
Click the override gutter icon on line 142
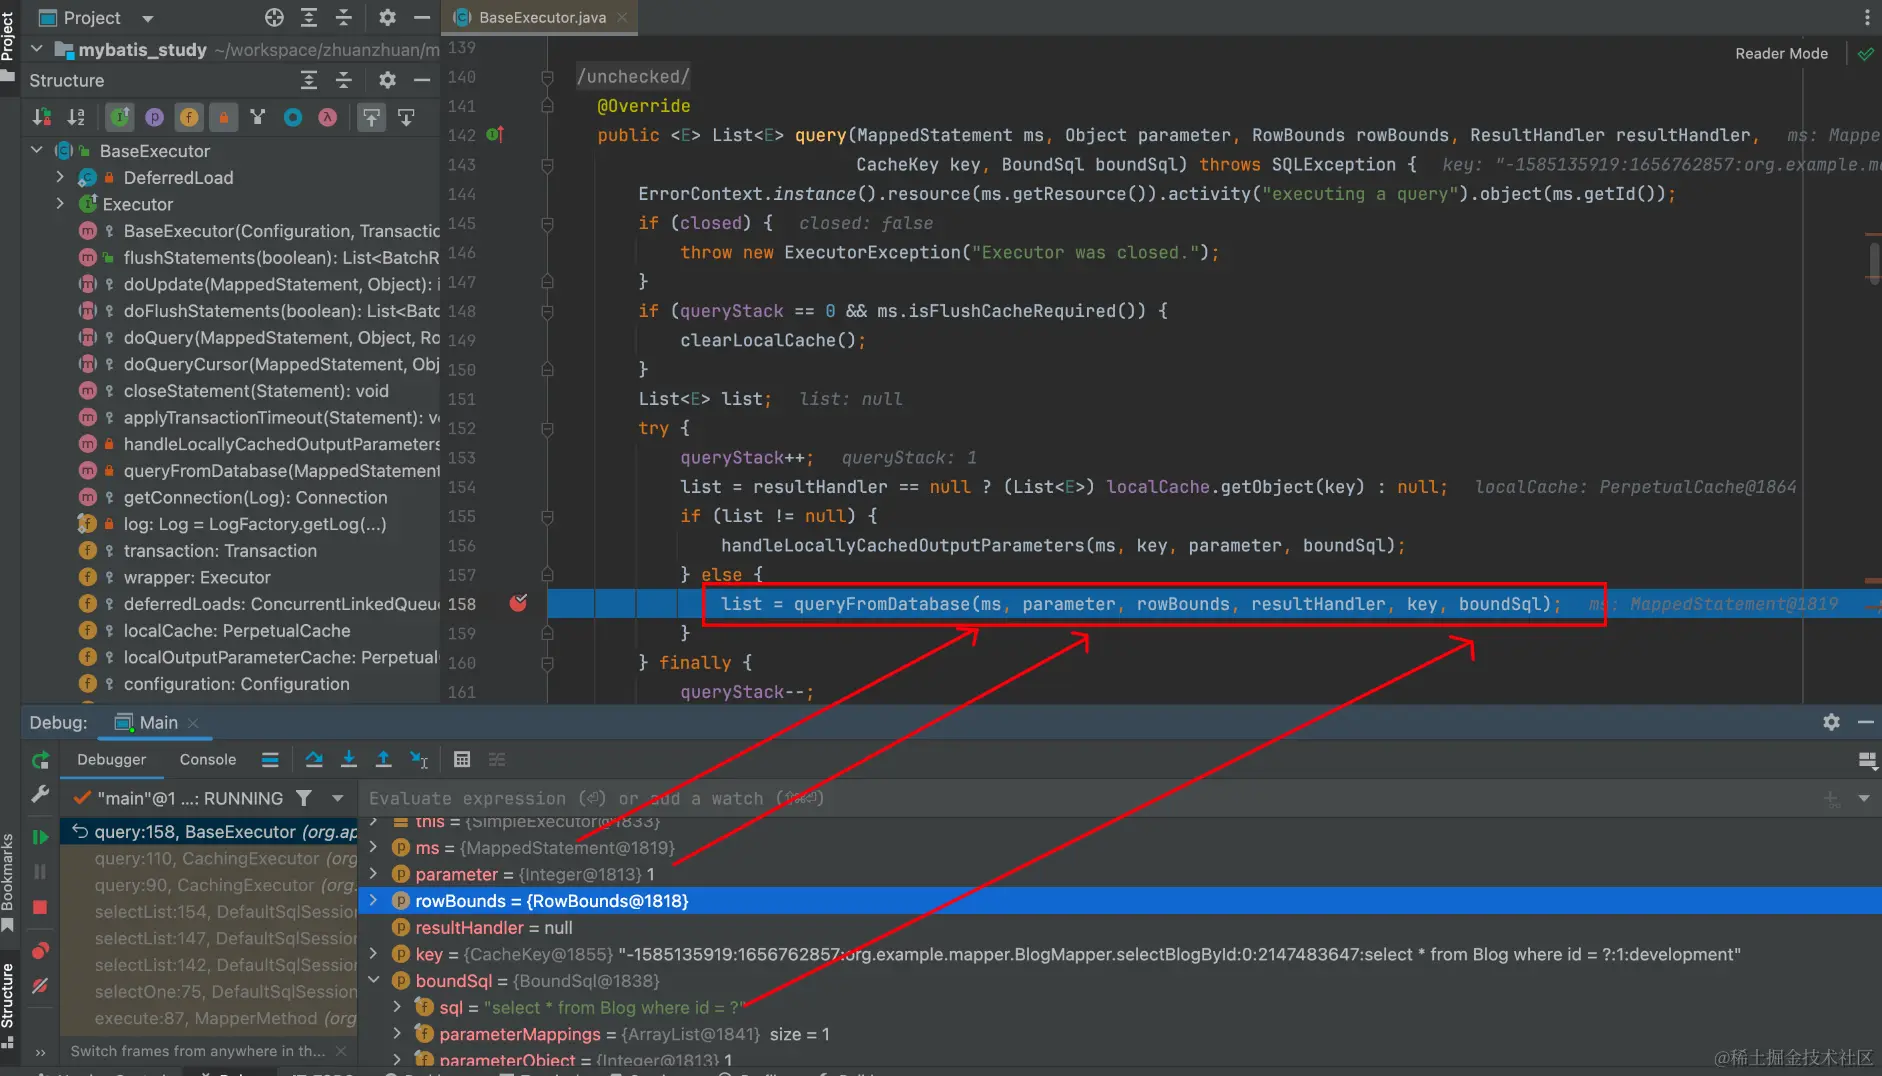click(x=495, y=134)
